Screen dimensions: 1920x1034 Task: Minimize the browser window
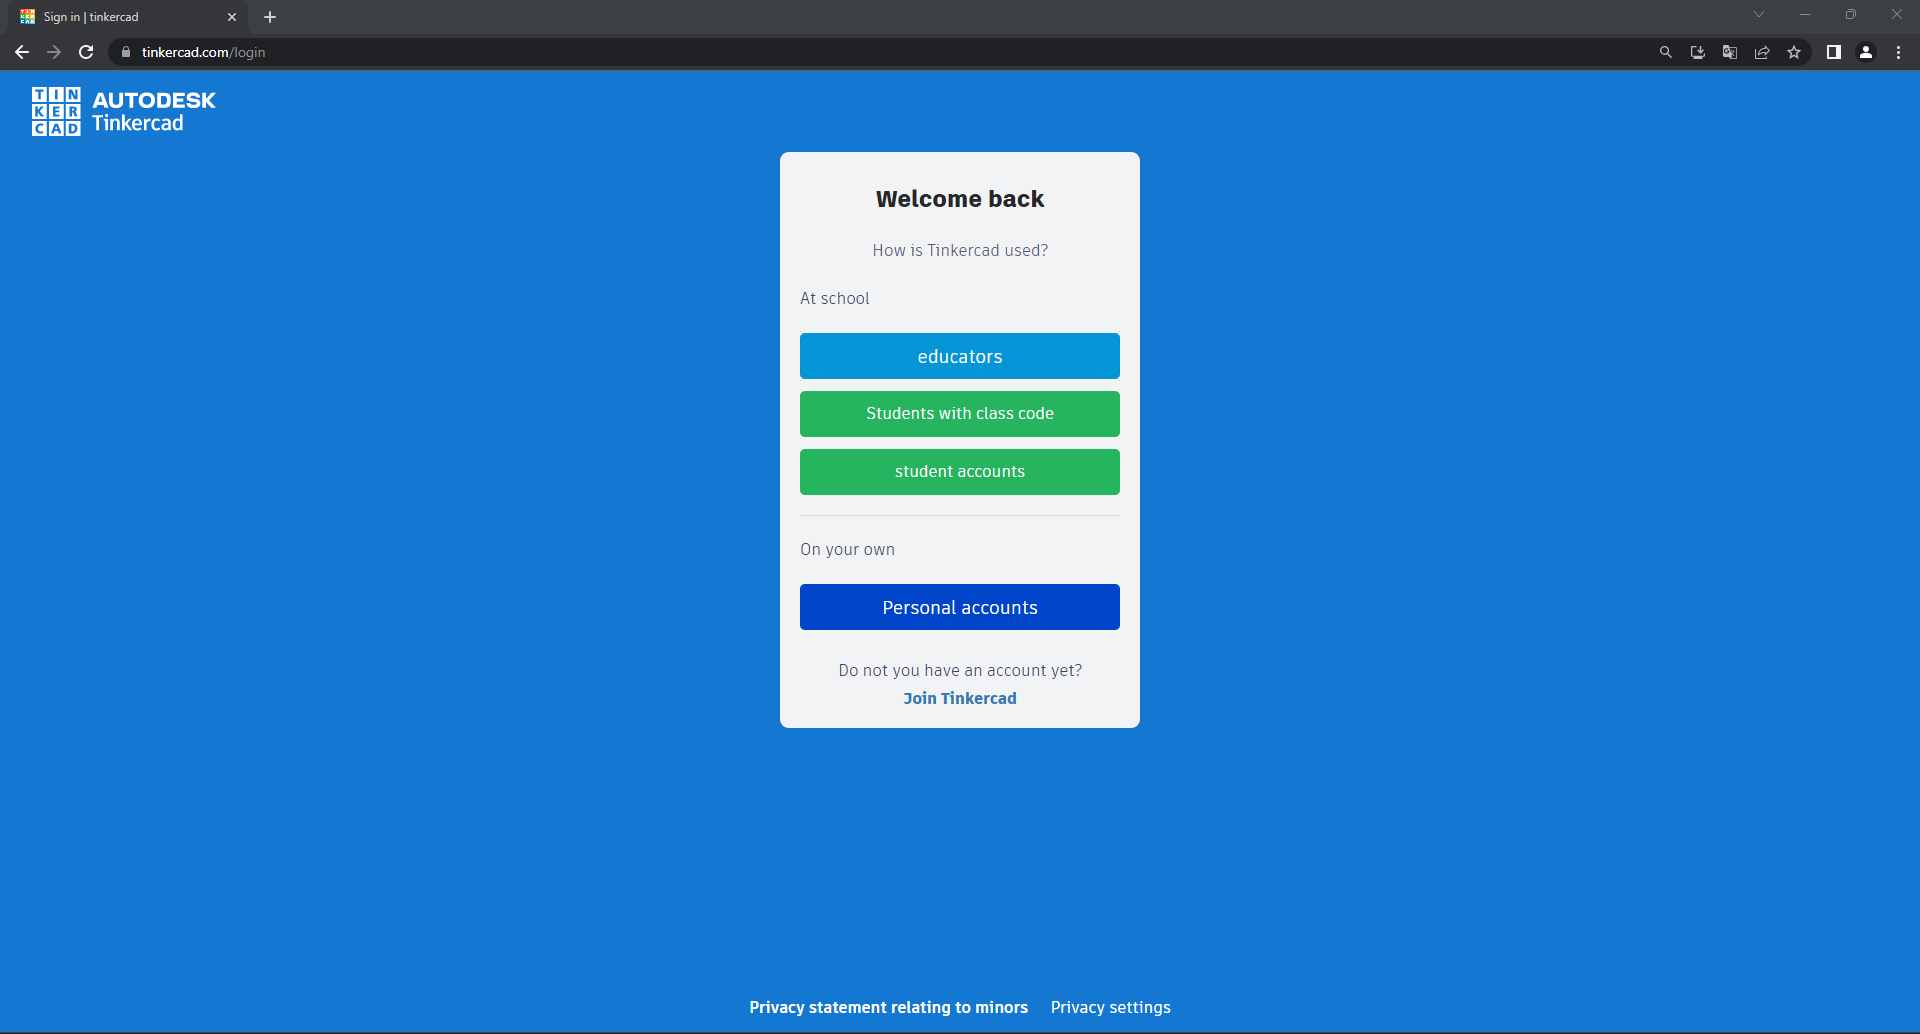tap(1805, 14)
